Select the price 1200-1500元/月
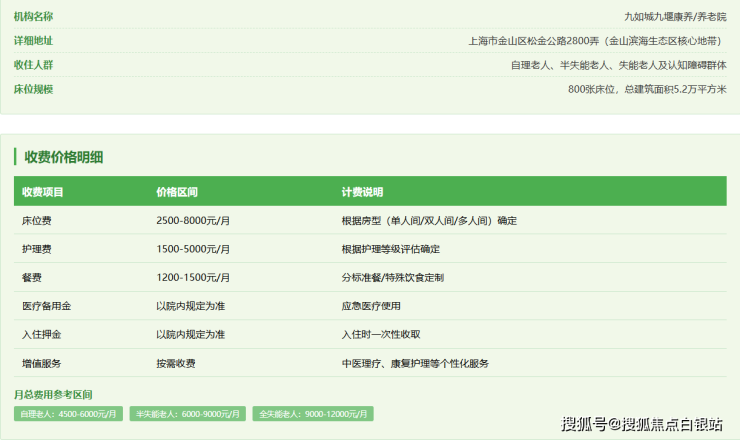 pos(193,278)
